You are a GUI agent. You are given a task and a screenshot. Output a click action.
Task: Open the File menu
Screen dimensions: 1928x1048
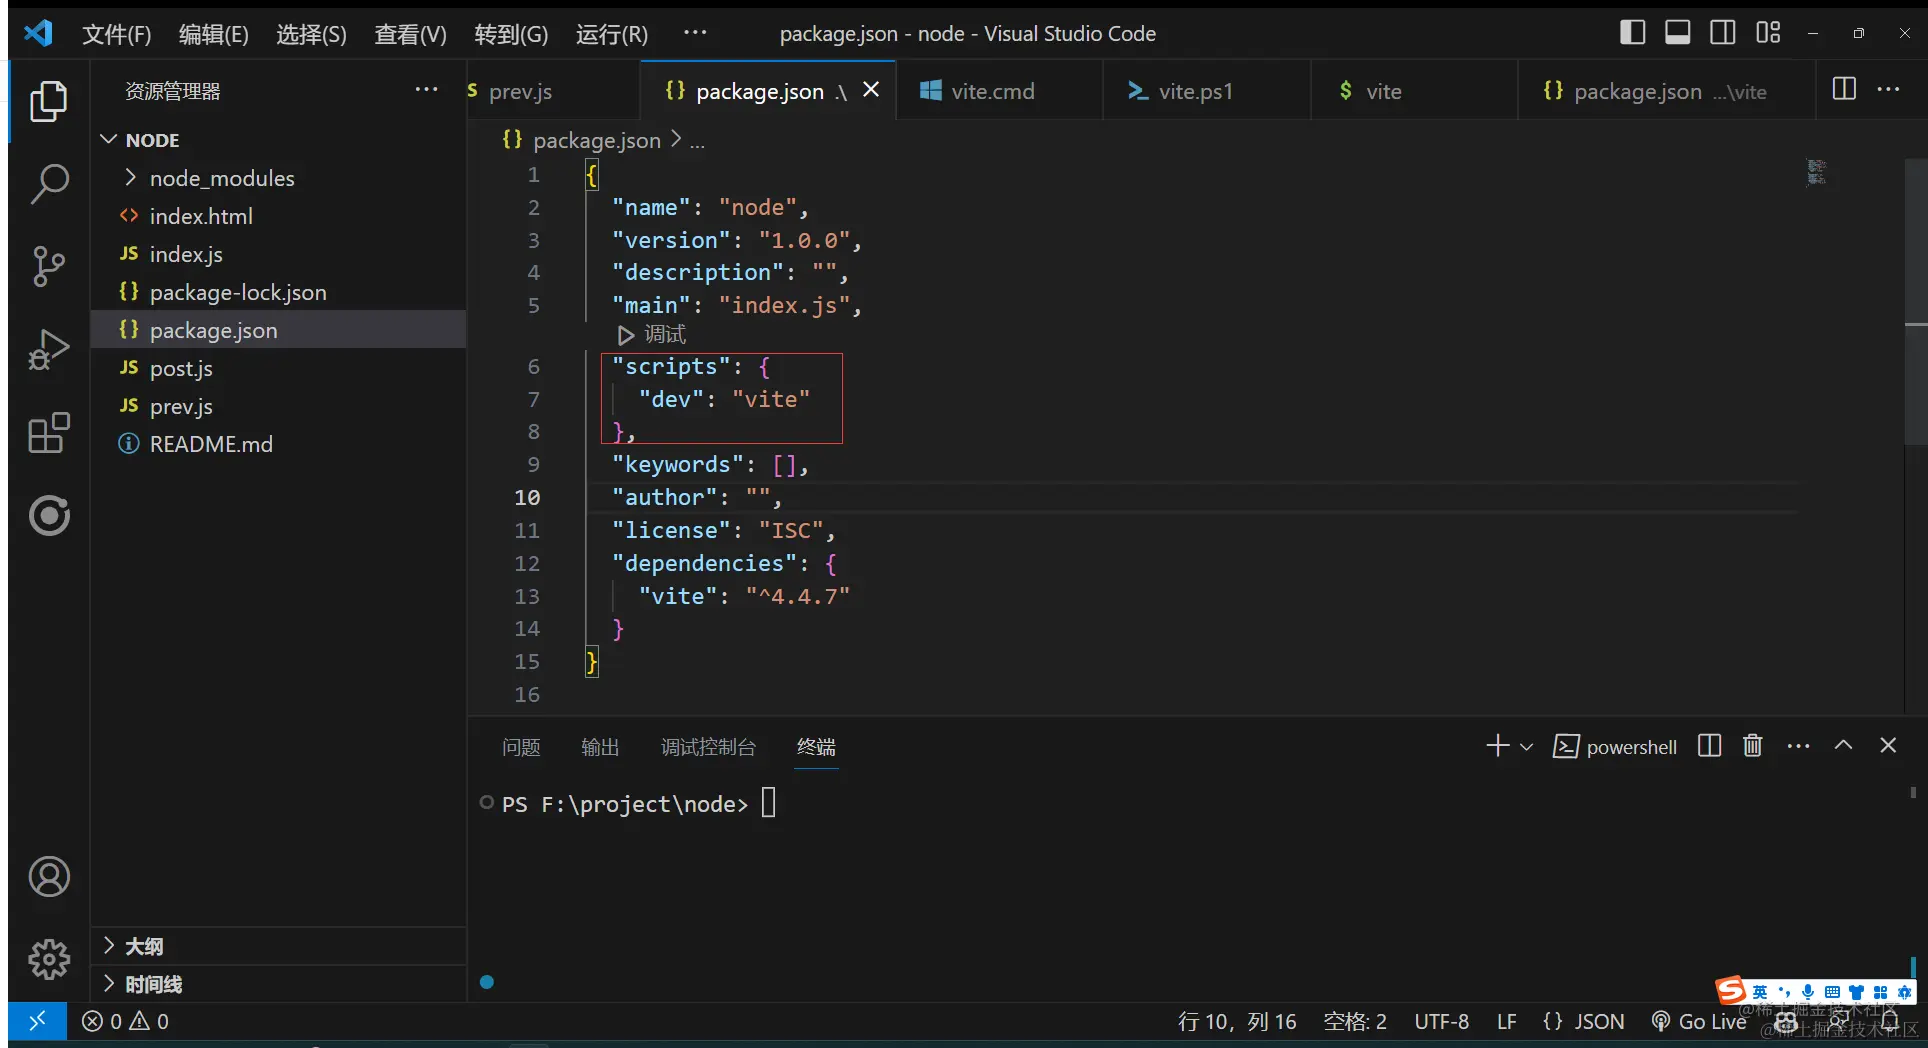pos(116,34)
